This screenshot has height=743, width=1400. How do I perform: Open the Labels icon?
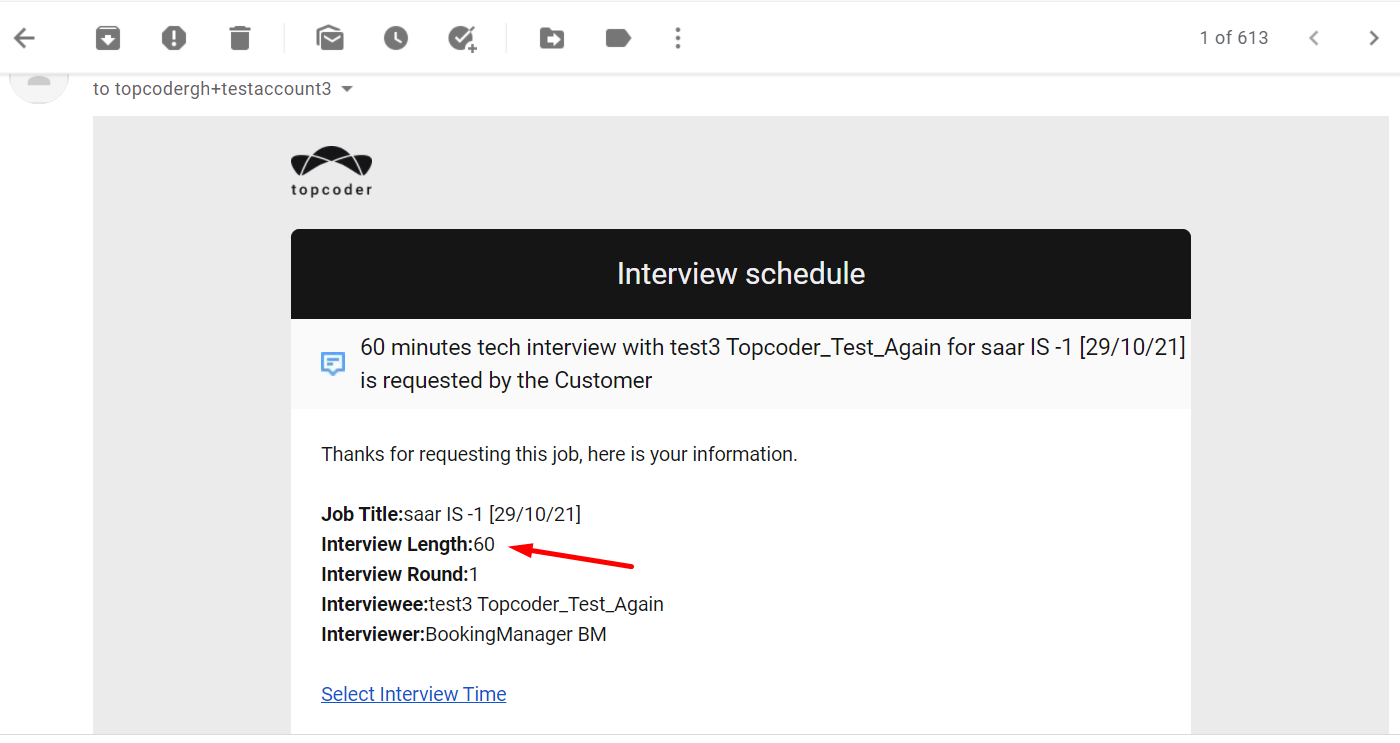(x=618, y=38)
